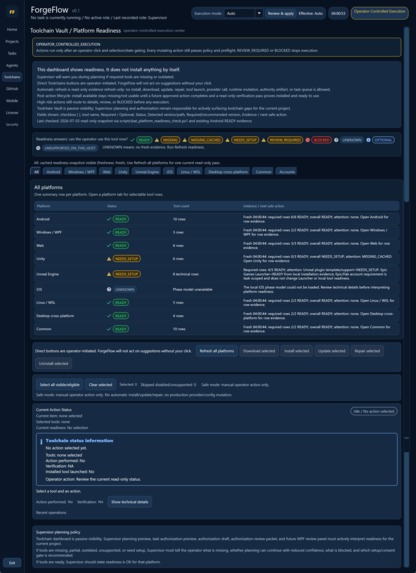
Task: Open Tasks in the sidebar
Action: pyautogui.click(x=12, y=53)
